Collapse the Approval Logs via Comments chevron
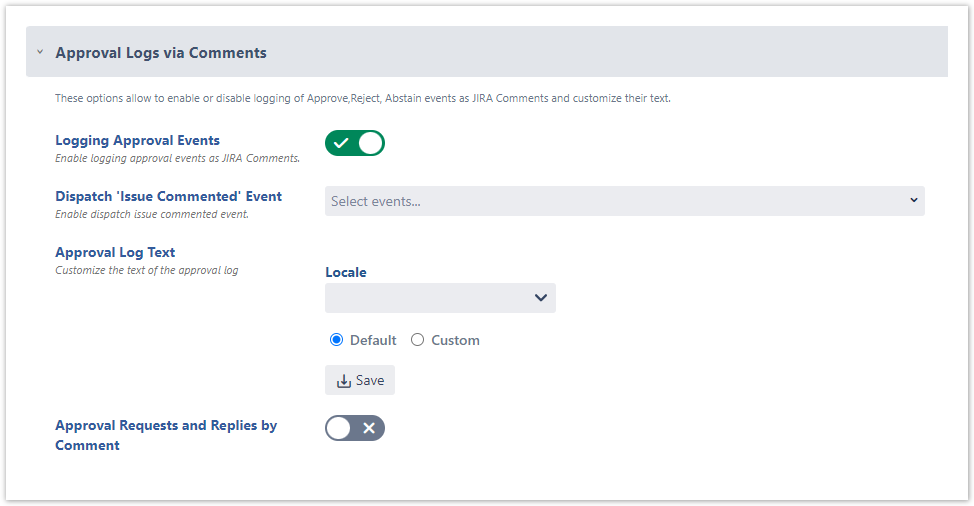This screenshot has height=506, width=974. point(40,53)
